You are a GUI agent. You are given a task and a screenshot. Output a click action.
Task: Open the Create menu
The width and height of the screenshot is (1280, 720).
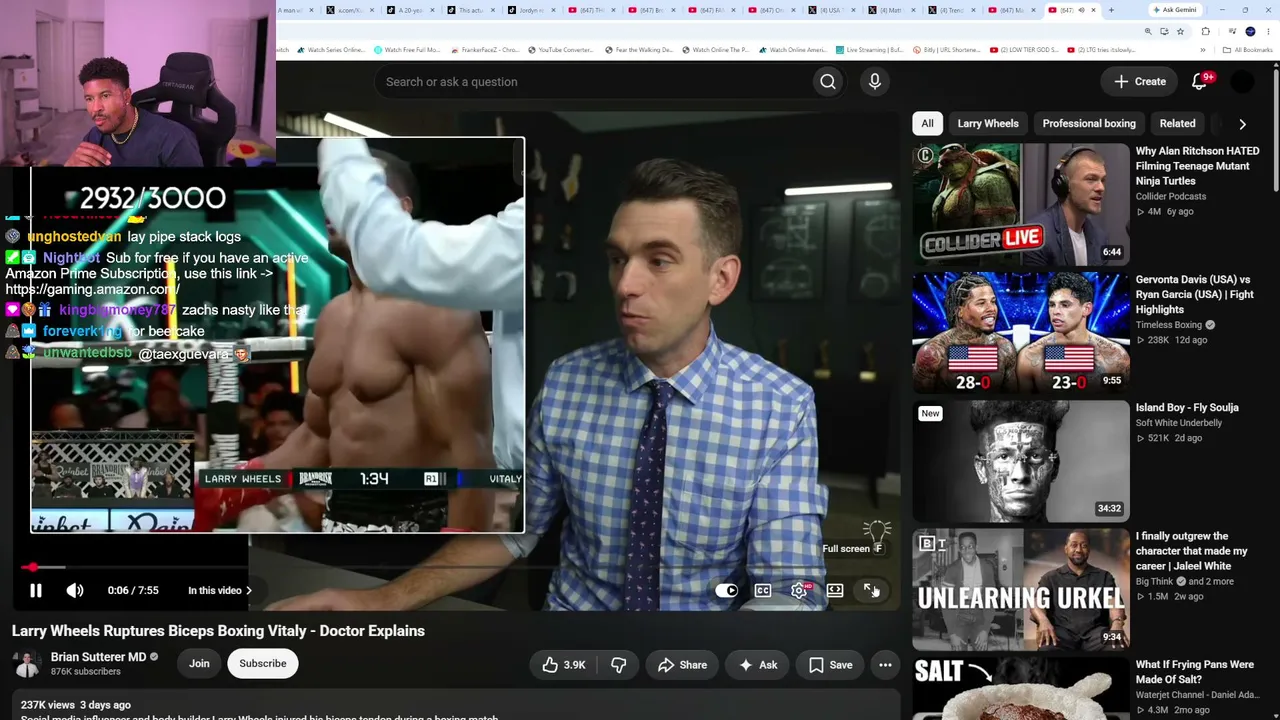[x=1140, y=82]
